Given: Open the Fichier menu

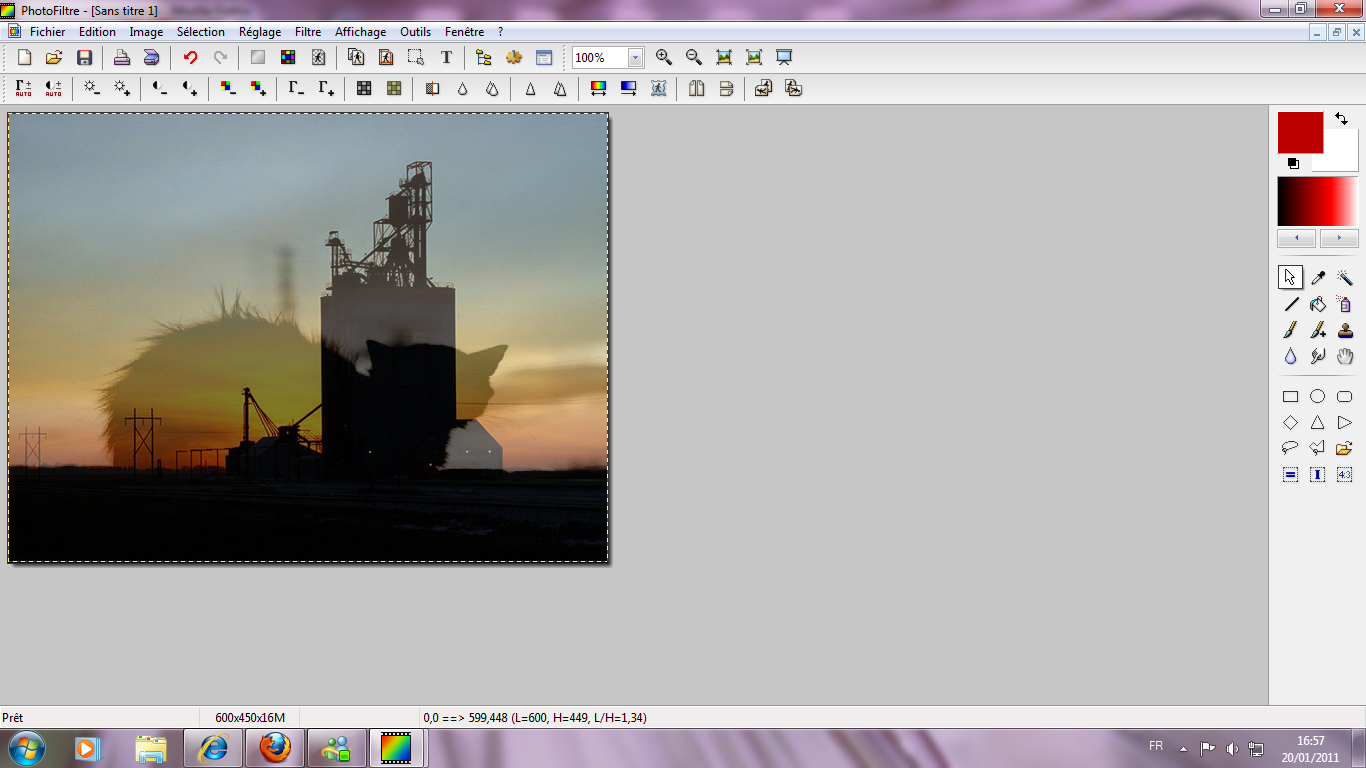Looking at the screenshot, I should coord(47,32).
